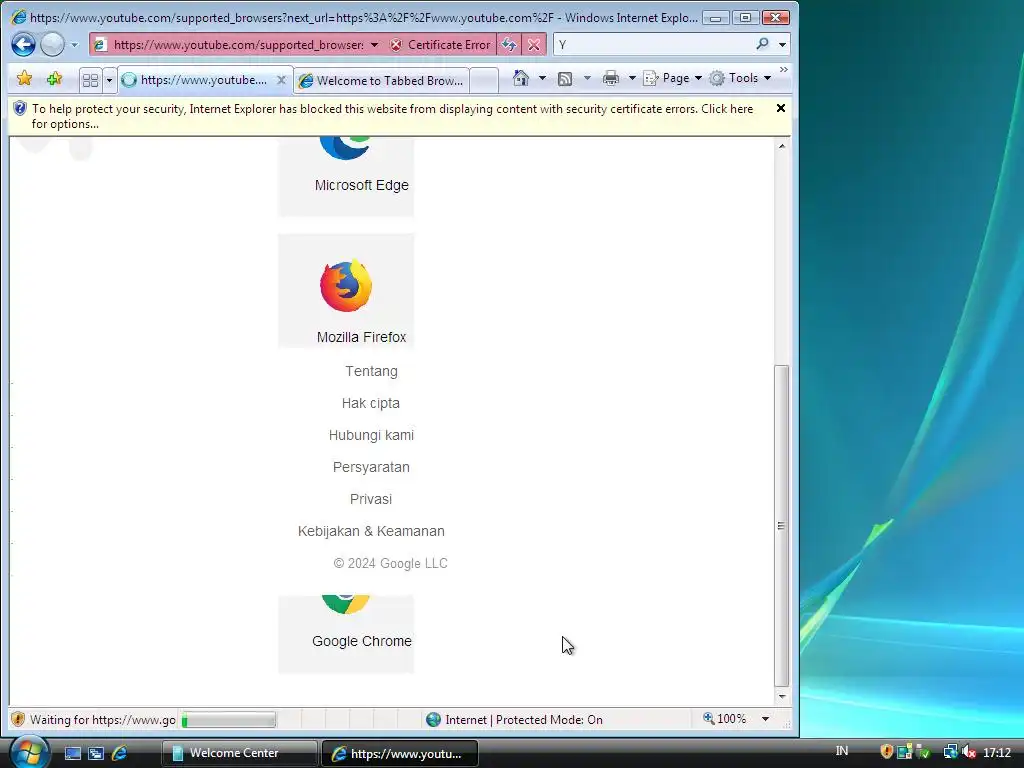
Task: Show Quick Tabs thumbnail view
Action: tap(90, 80)
